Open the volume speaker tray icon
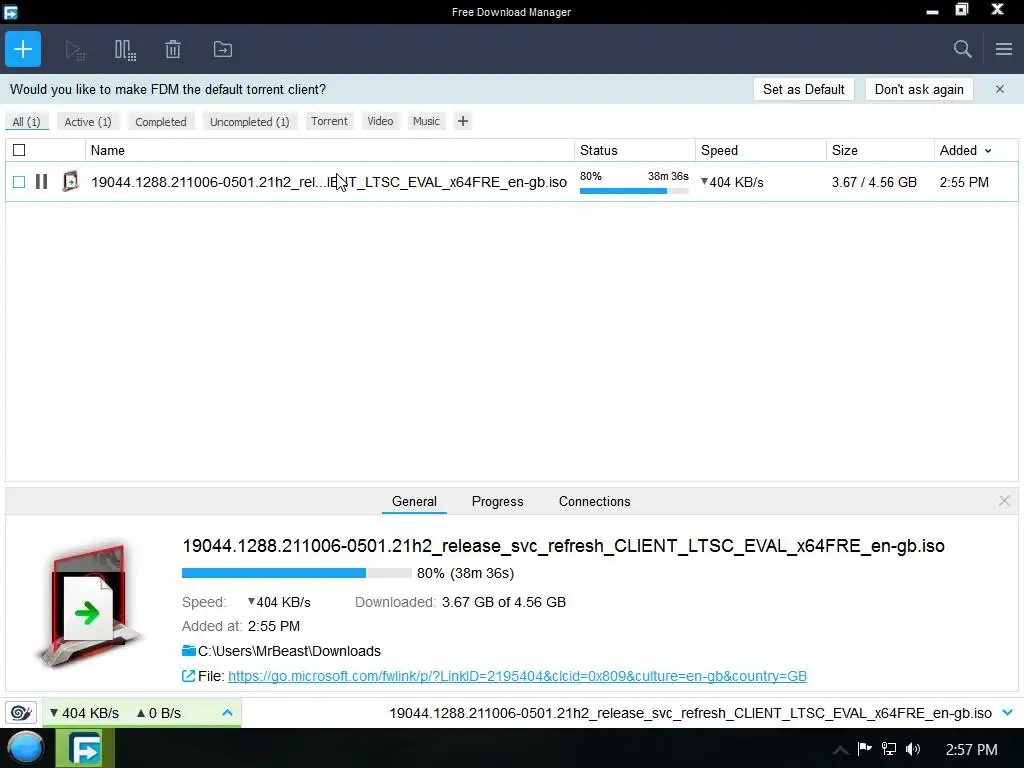Image resolution: width=1024 pixels, height=768 pixels. tap(913, 748)
